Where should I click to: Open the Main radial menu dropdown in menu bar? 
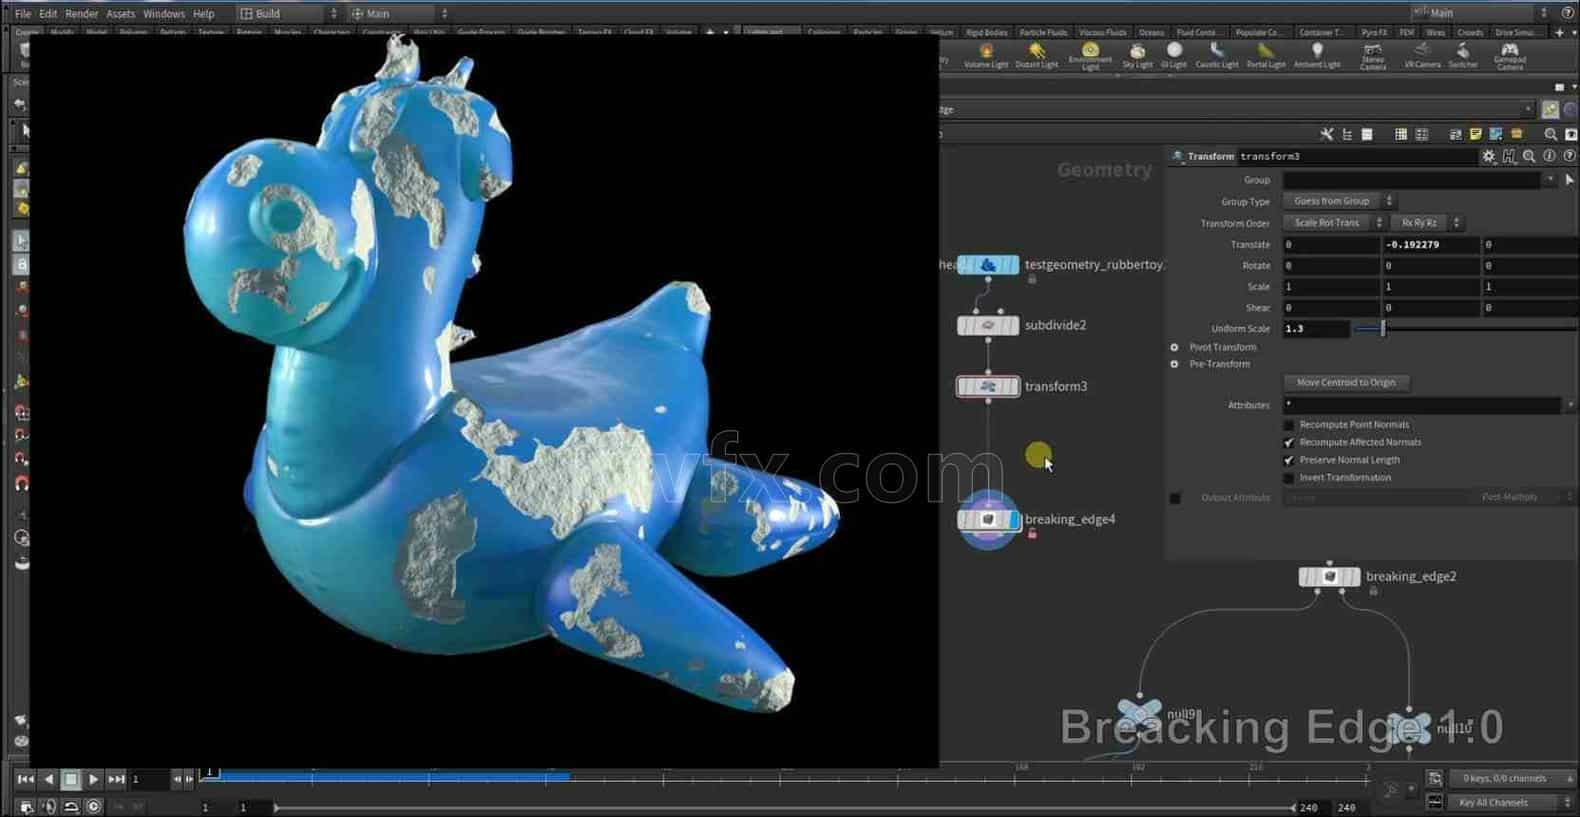click(x=400, y=14)
